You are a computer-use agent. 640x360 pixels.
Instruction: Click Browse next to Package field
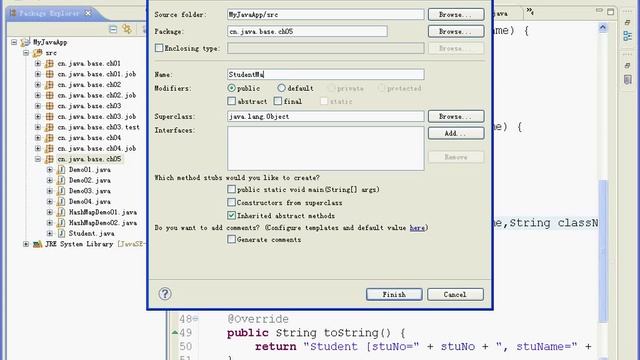tap(456, 31)
